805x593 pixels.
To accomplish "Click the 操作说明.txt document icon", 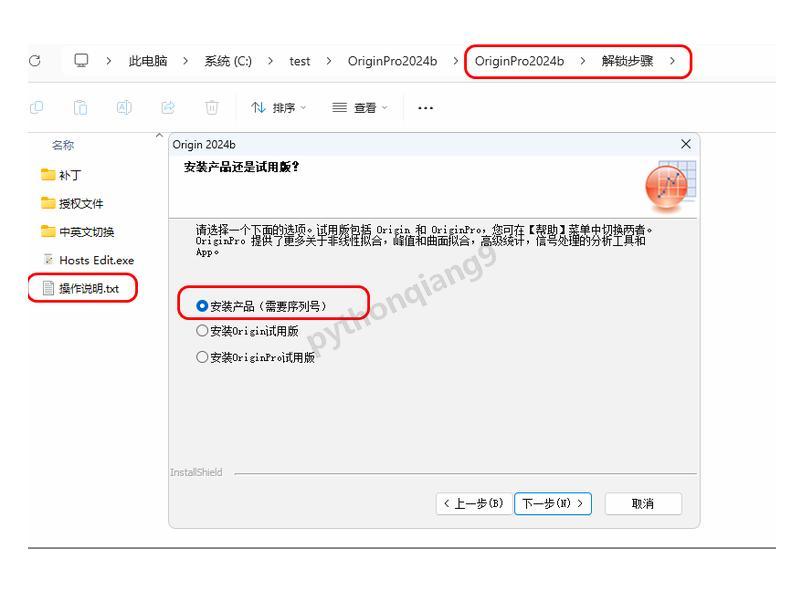I will 48,288.
